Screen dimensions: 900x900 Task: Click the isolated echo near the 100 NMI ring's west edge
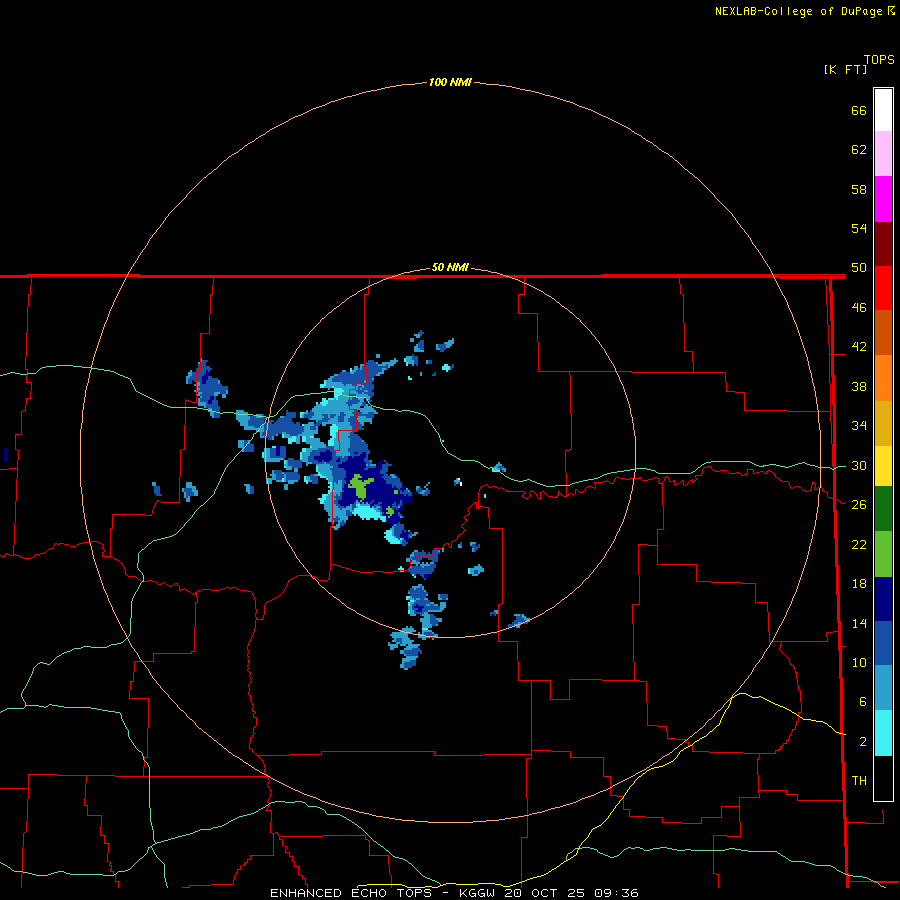click(x=6, y=455)
